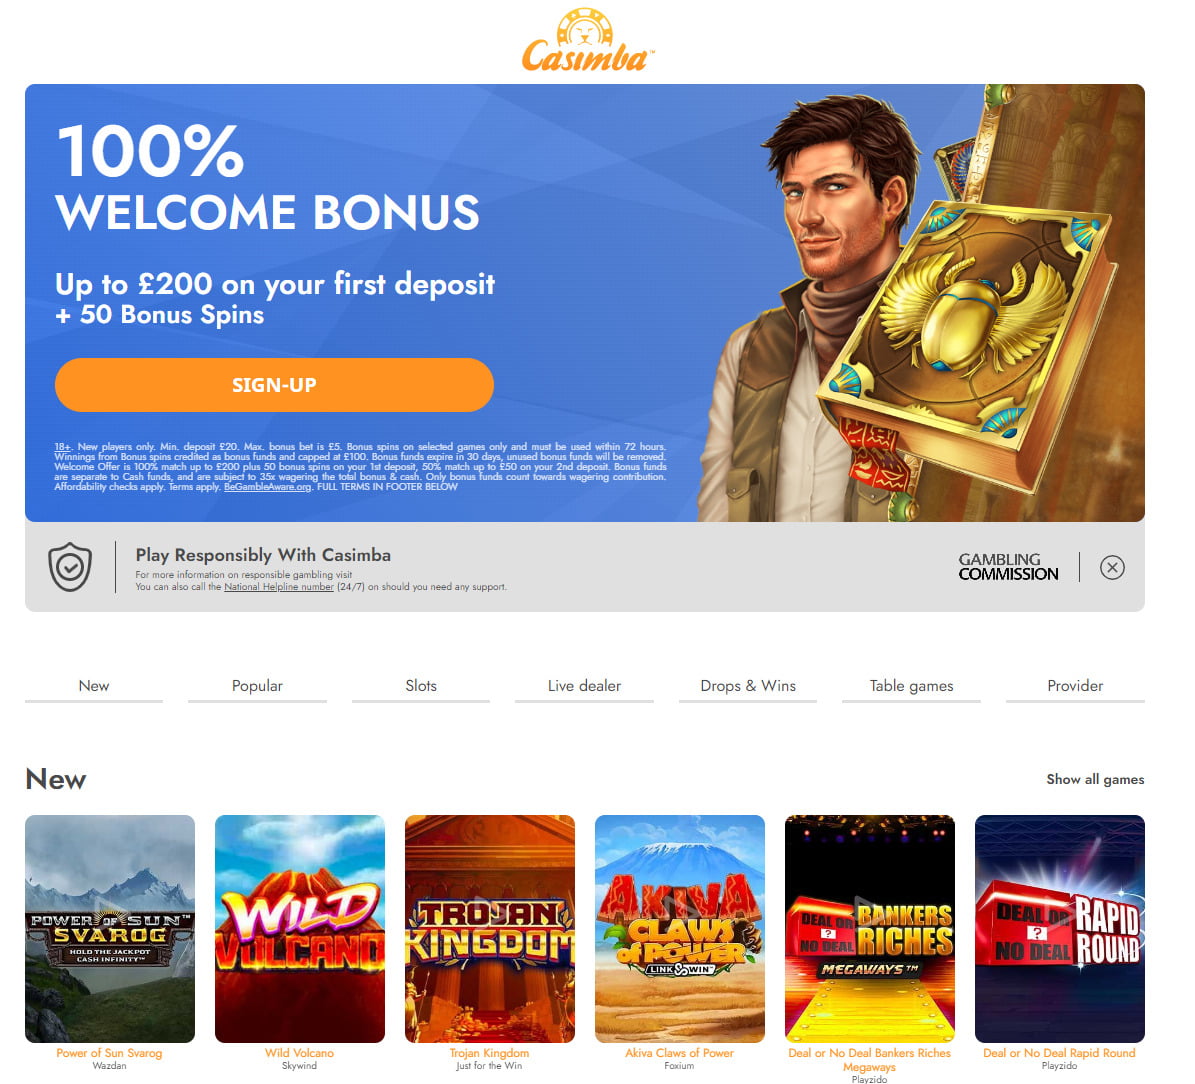Dismiss the responsible gambling banner
This screenshot has width=1195, height=1084.
1112,567
